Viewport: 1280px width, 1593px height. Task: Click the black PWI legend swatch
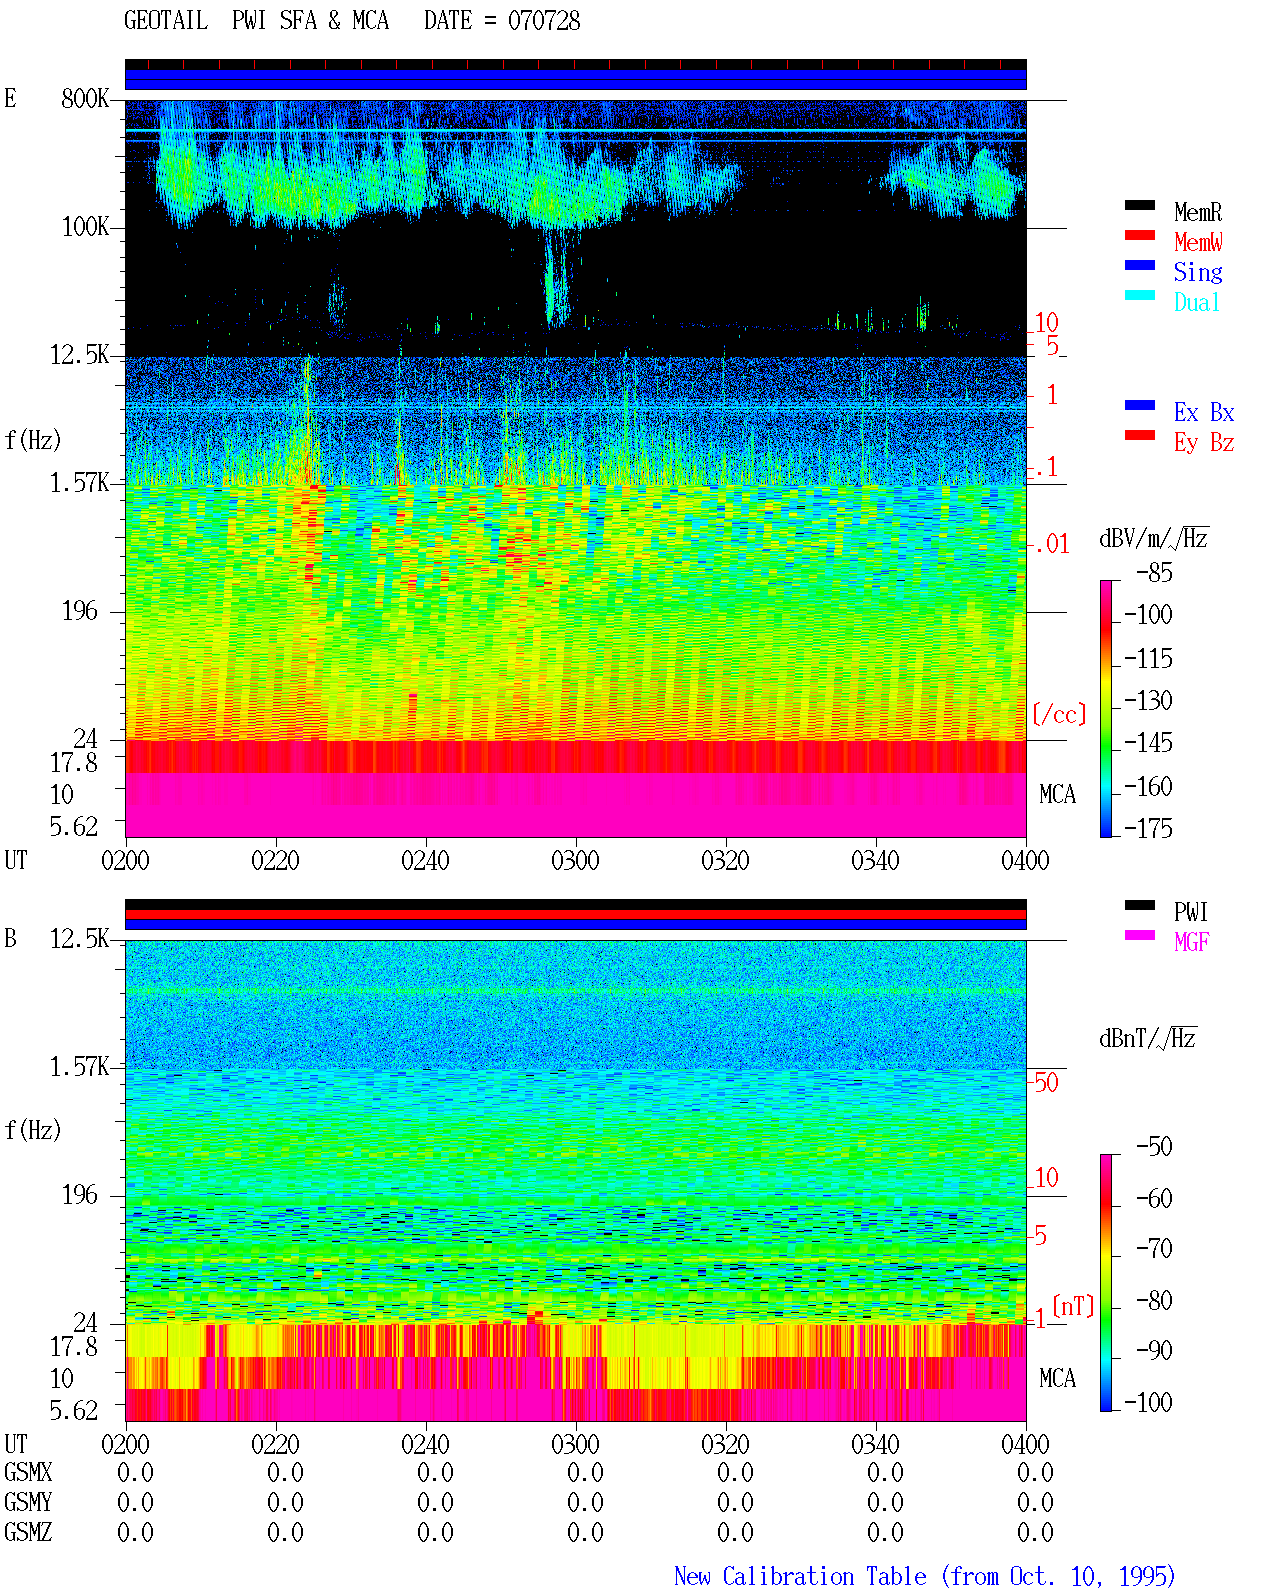point(1140,906)
